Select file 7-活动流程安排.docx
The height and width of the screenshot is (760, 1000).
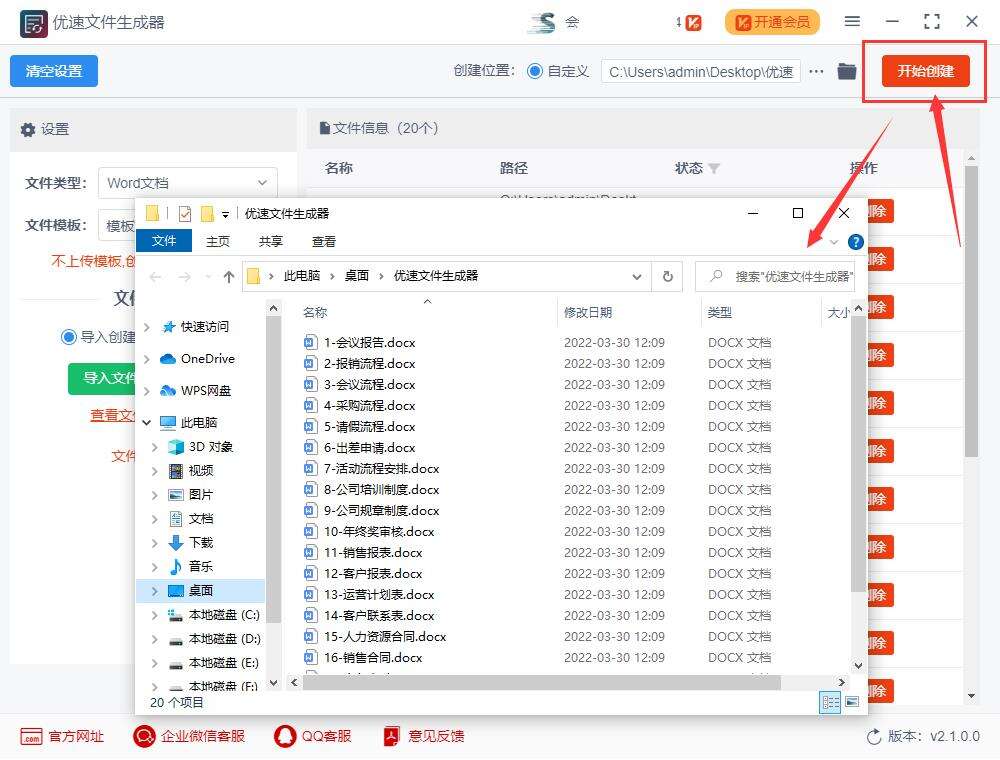[381, 469]
